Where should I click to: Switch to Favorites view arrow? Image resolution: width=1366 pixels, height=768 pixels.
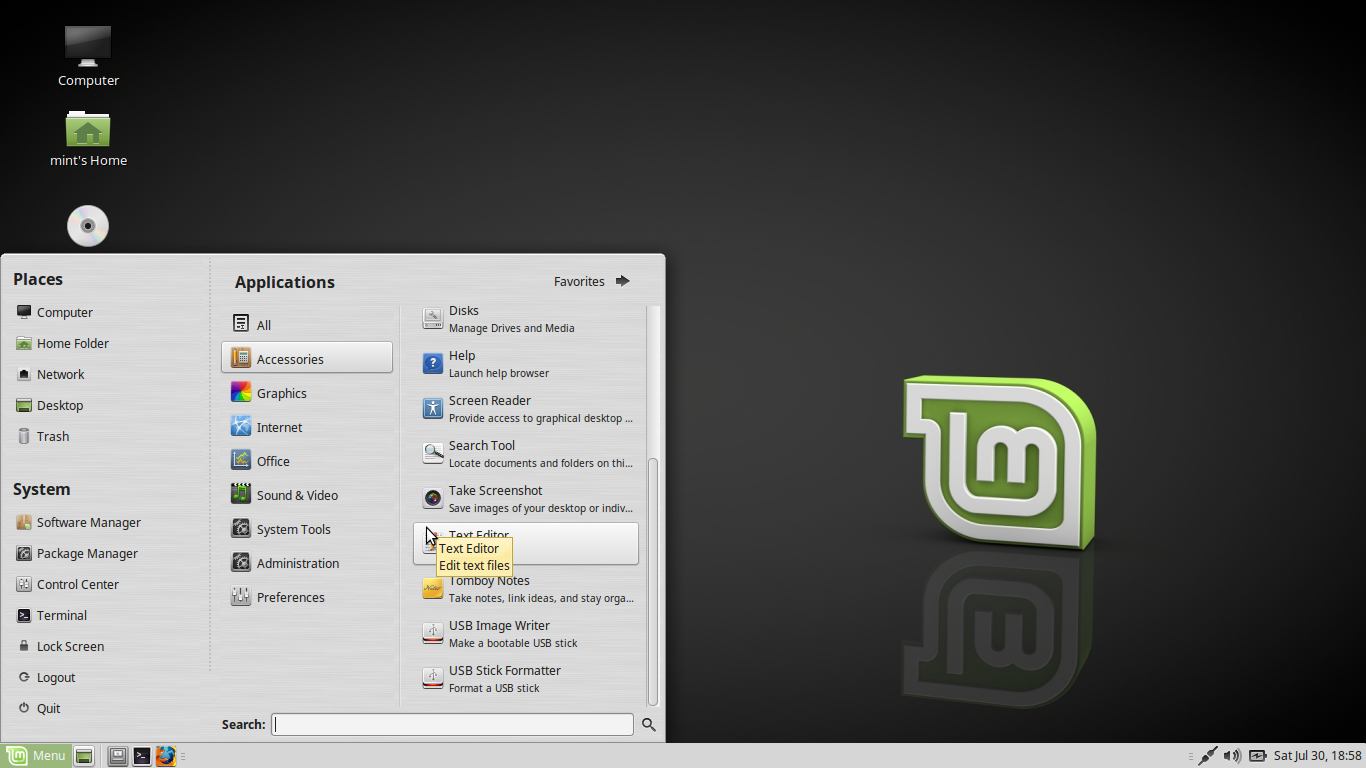point(623,281)
